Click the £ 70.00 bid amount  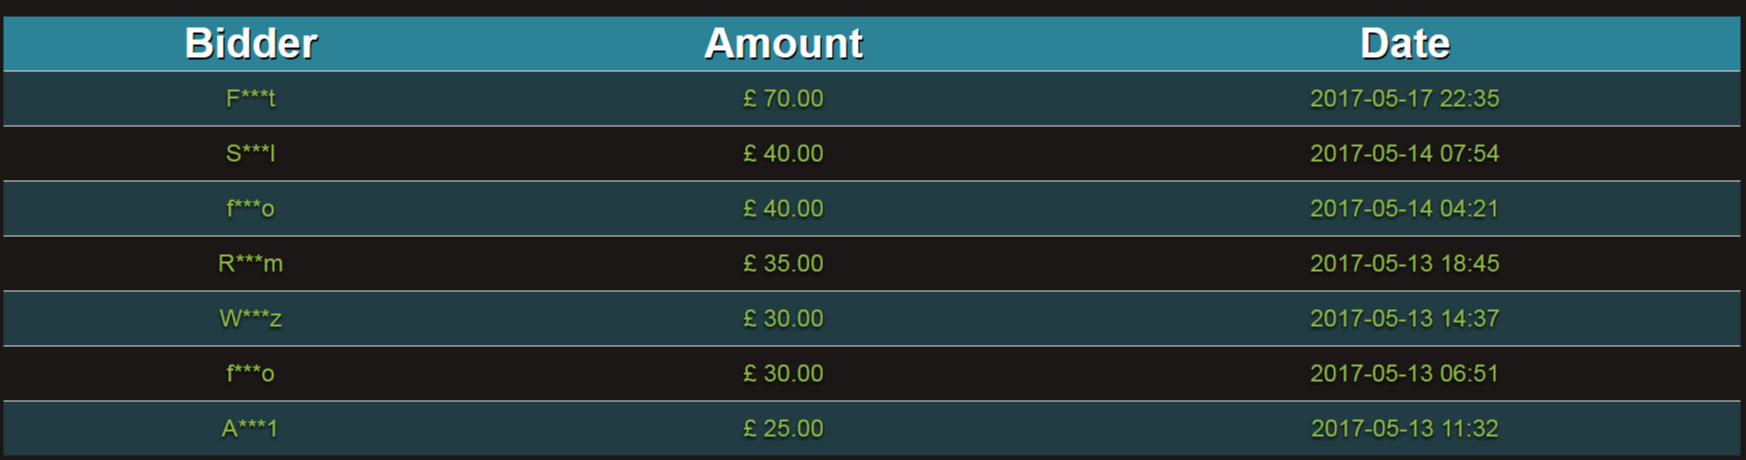[x=783, y=99]
